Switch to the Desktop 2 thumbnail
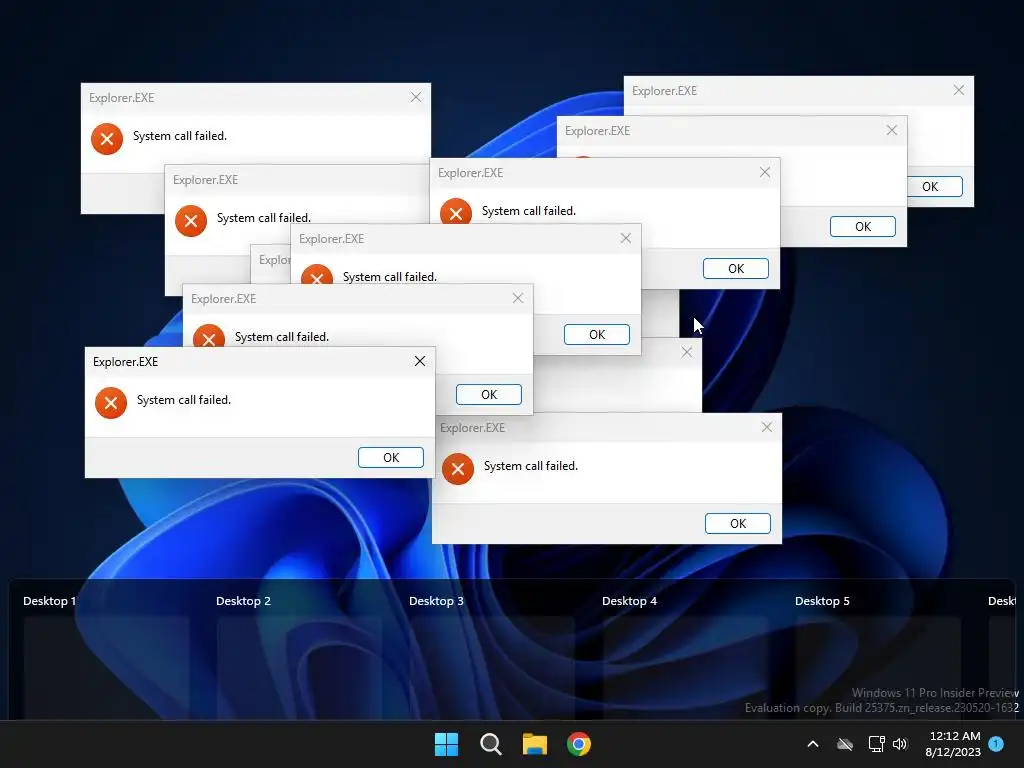1024x768 pixels. click(299, 666)
